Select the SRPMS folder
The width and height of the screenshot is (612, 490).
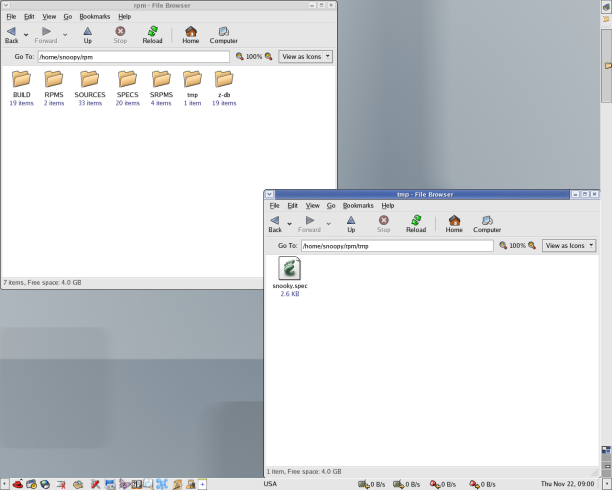tap(161, 79)
